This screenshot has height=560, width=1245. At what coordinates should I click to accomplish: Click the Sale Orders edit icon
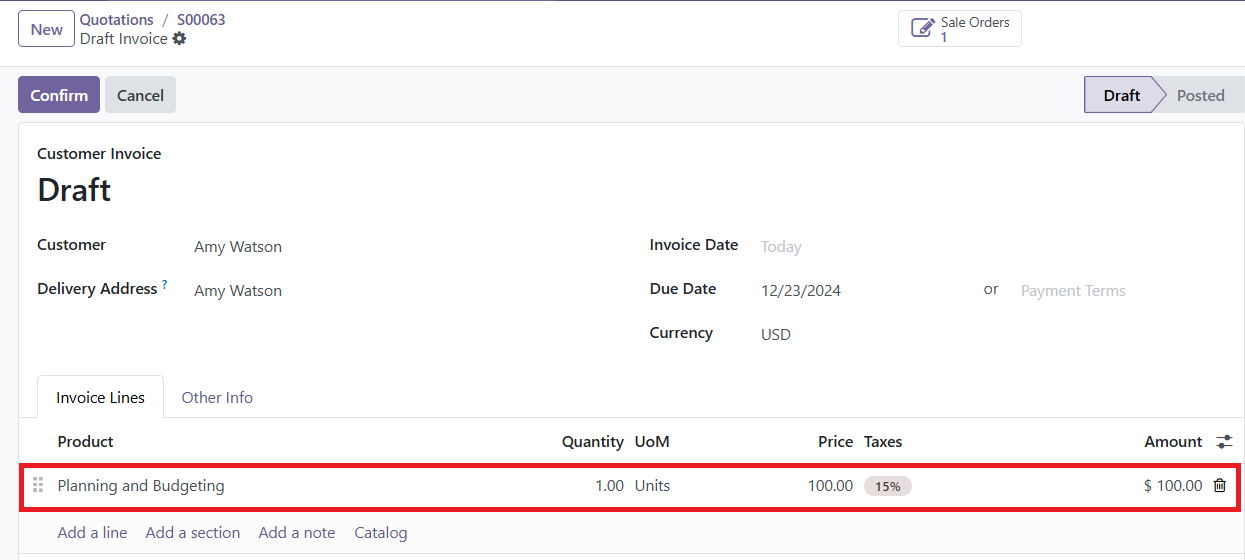click(x=922, y=29)
